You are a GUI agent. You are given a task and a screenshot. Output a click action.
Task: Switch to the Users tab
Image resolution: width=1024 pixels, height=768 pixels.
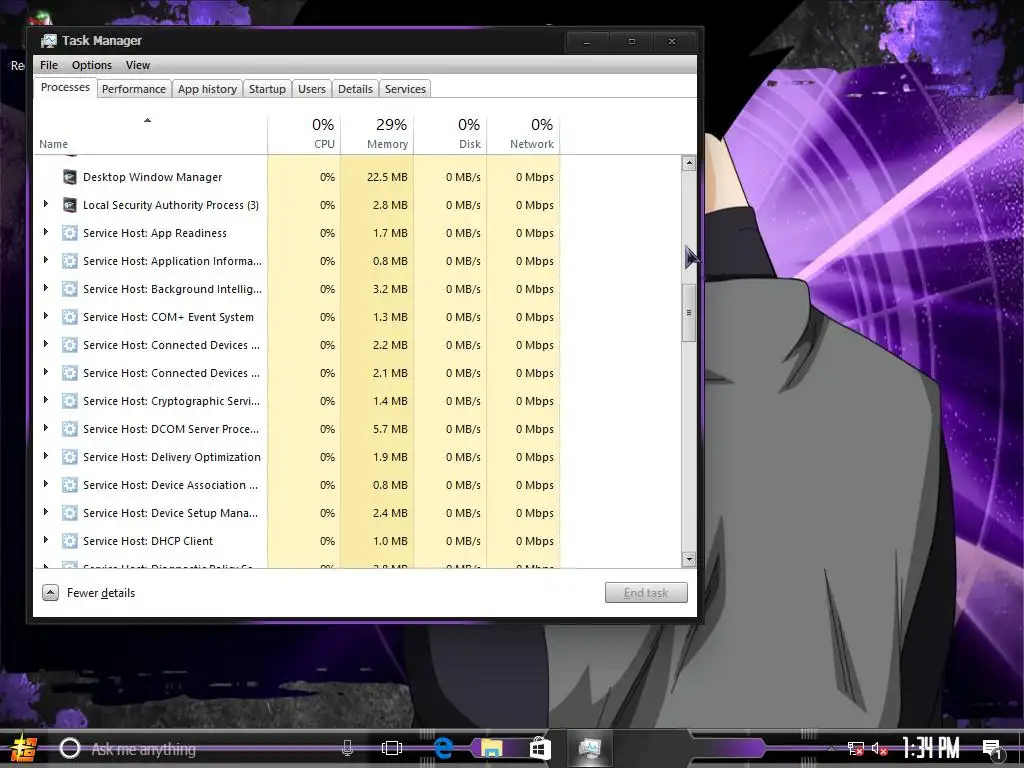coord(312,89)
